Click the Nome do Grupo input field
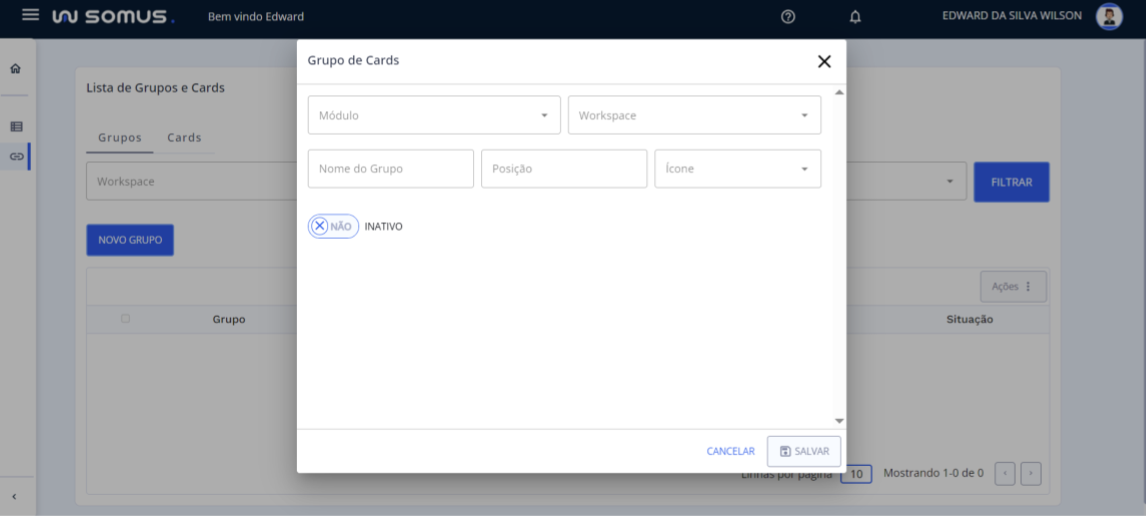 coord(390,169)
